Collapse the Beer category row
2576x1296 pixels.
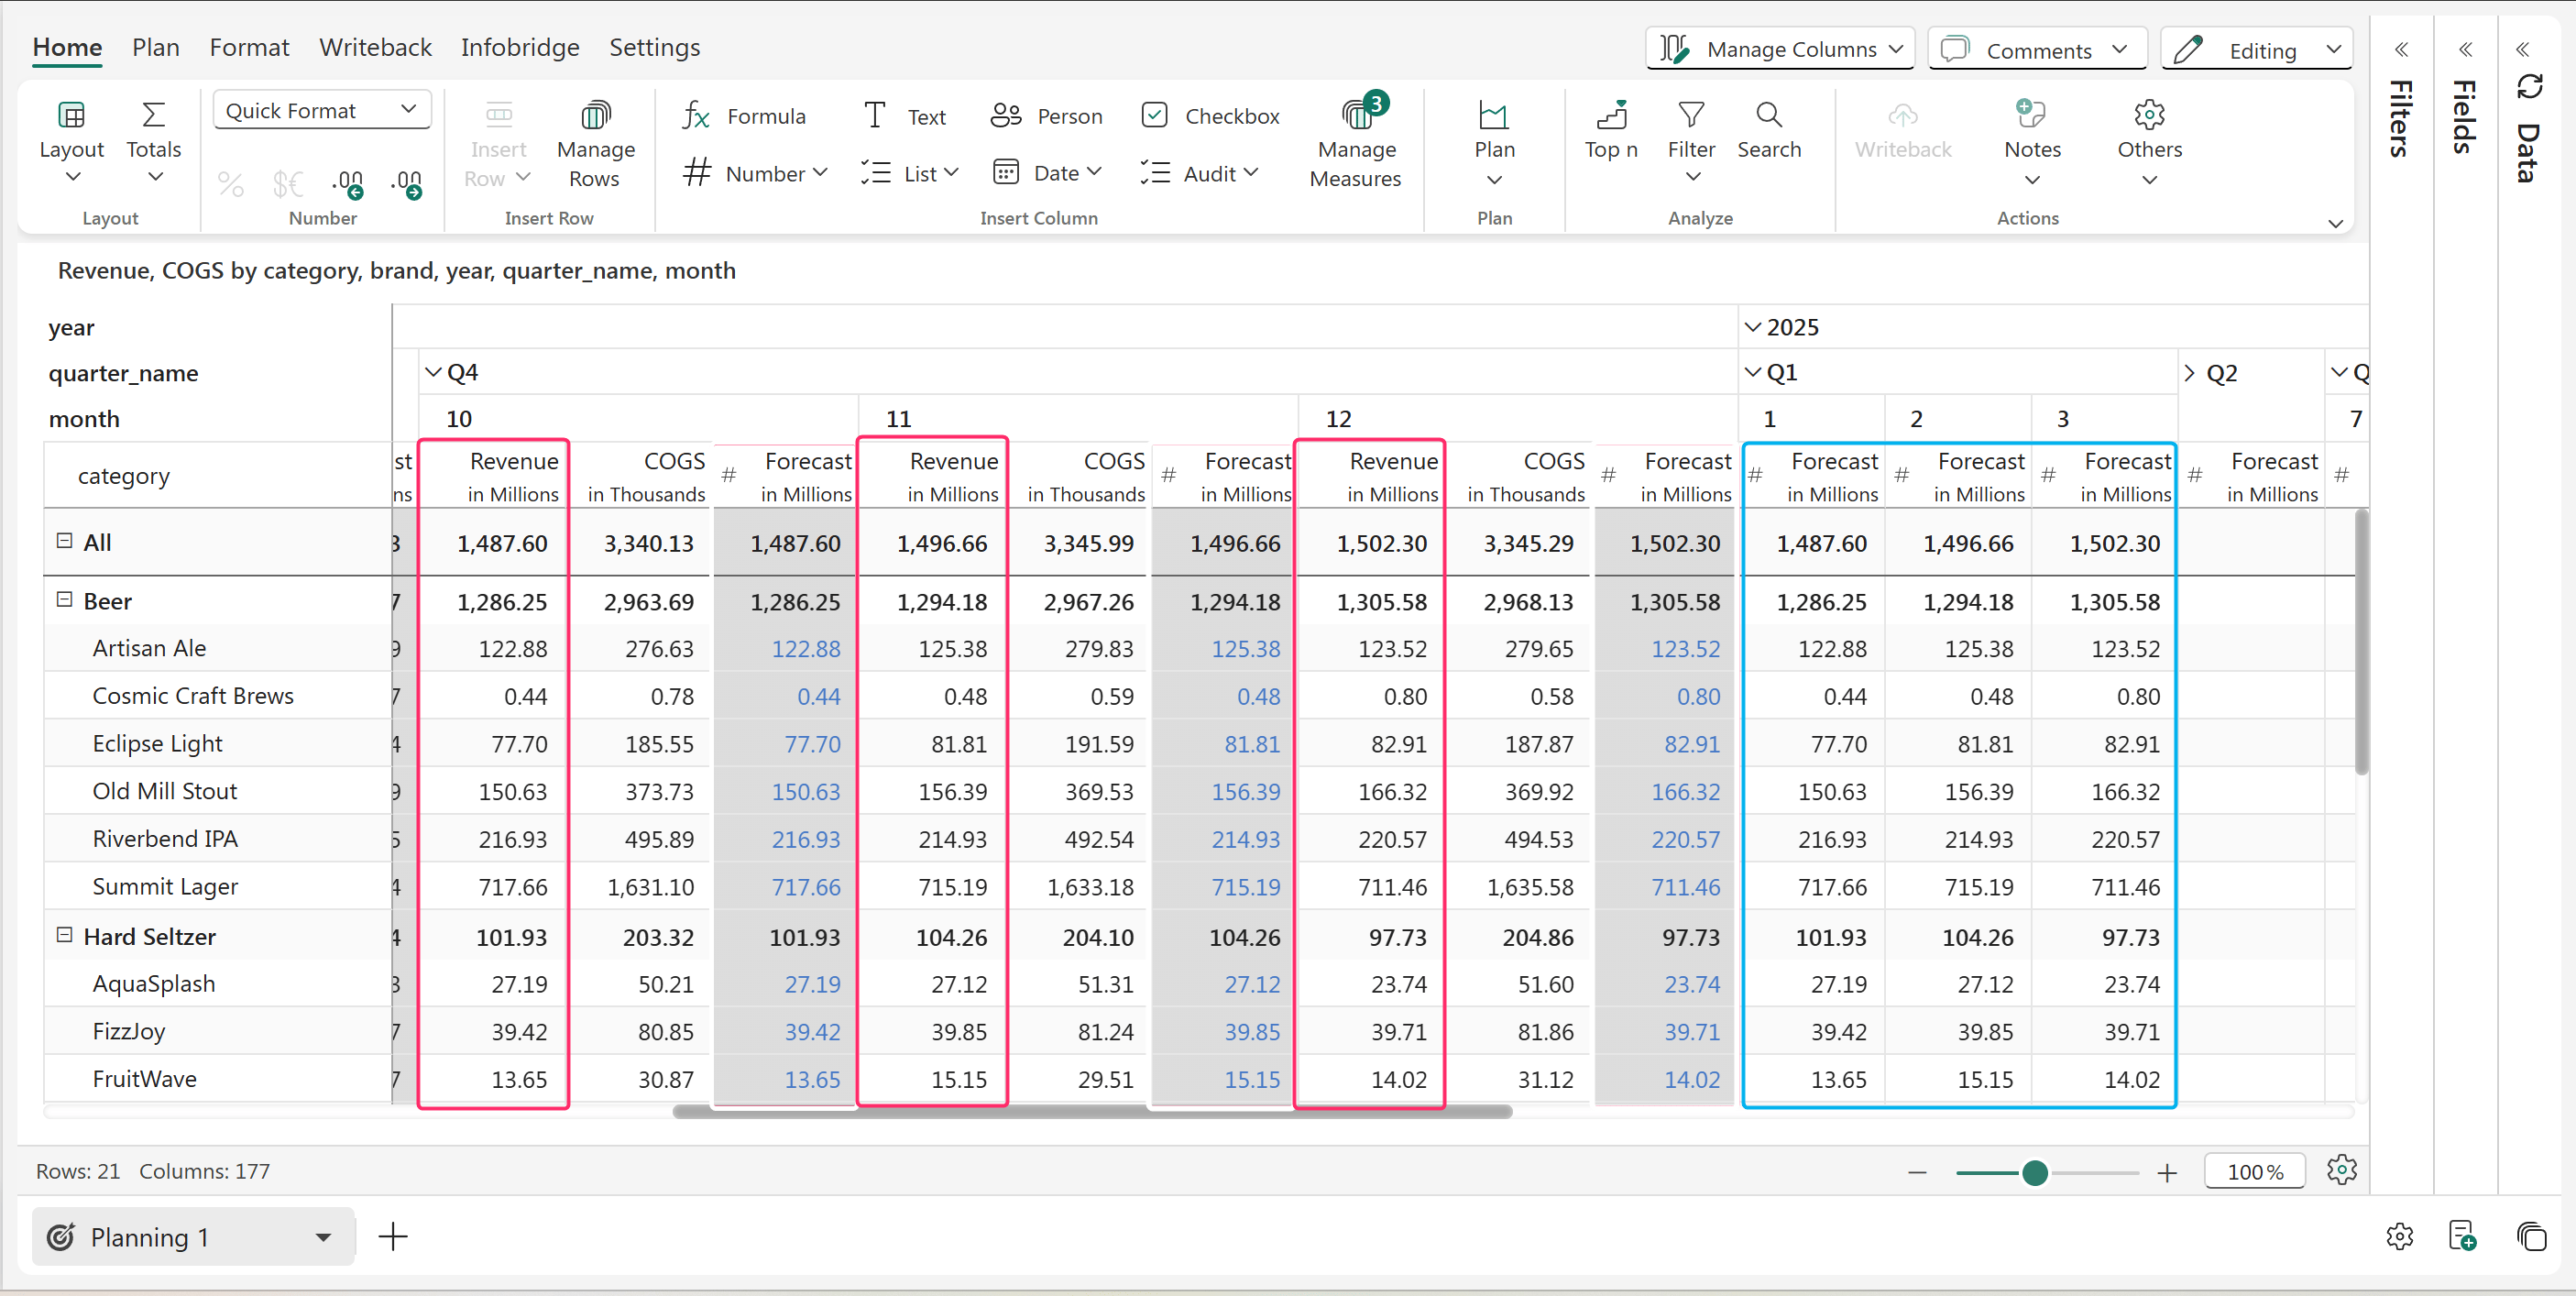pyautogui.click(x=65, y=600)
